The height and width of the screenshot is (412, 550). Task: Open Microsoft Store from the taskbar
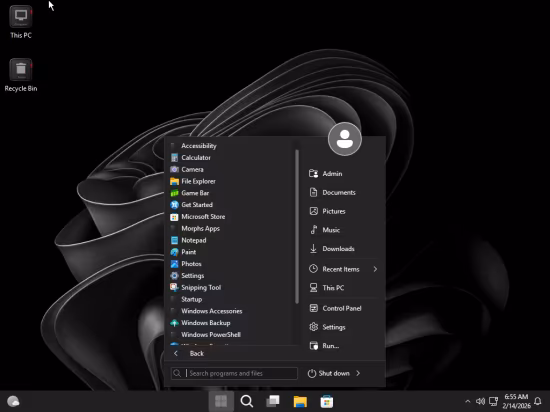(x=327, y=401)
